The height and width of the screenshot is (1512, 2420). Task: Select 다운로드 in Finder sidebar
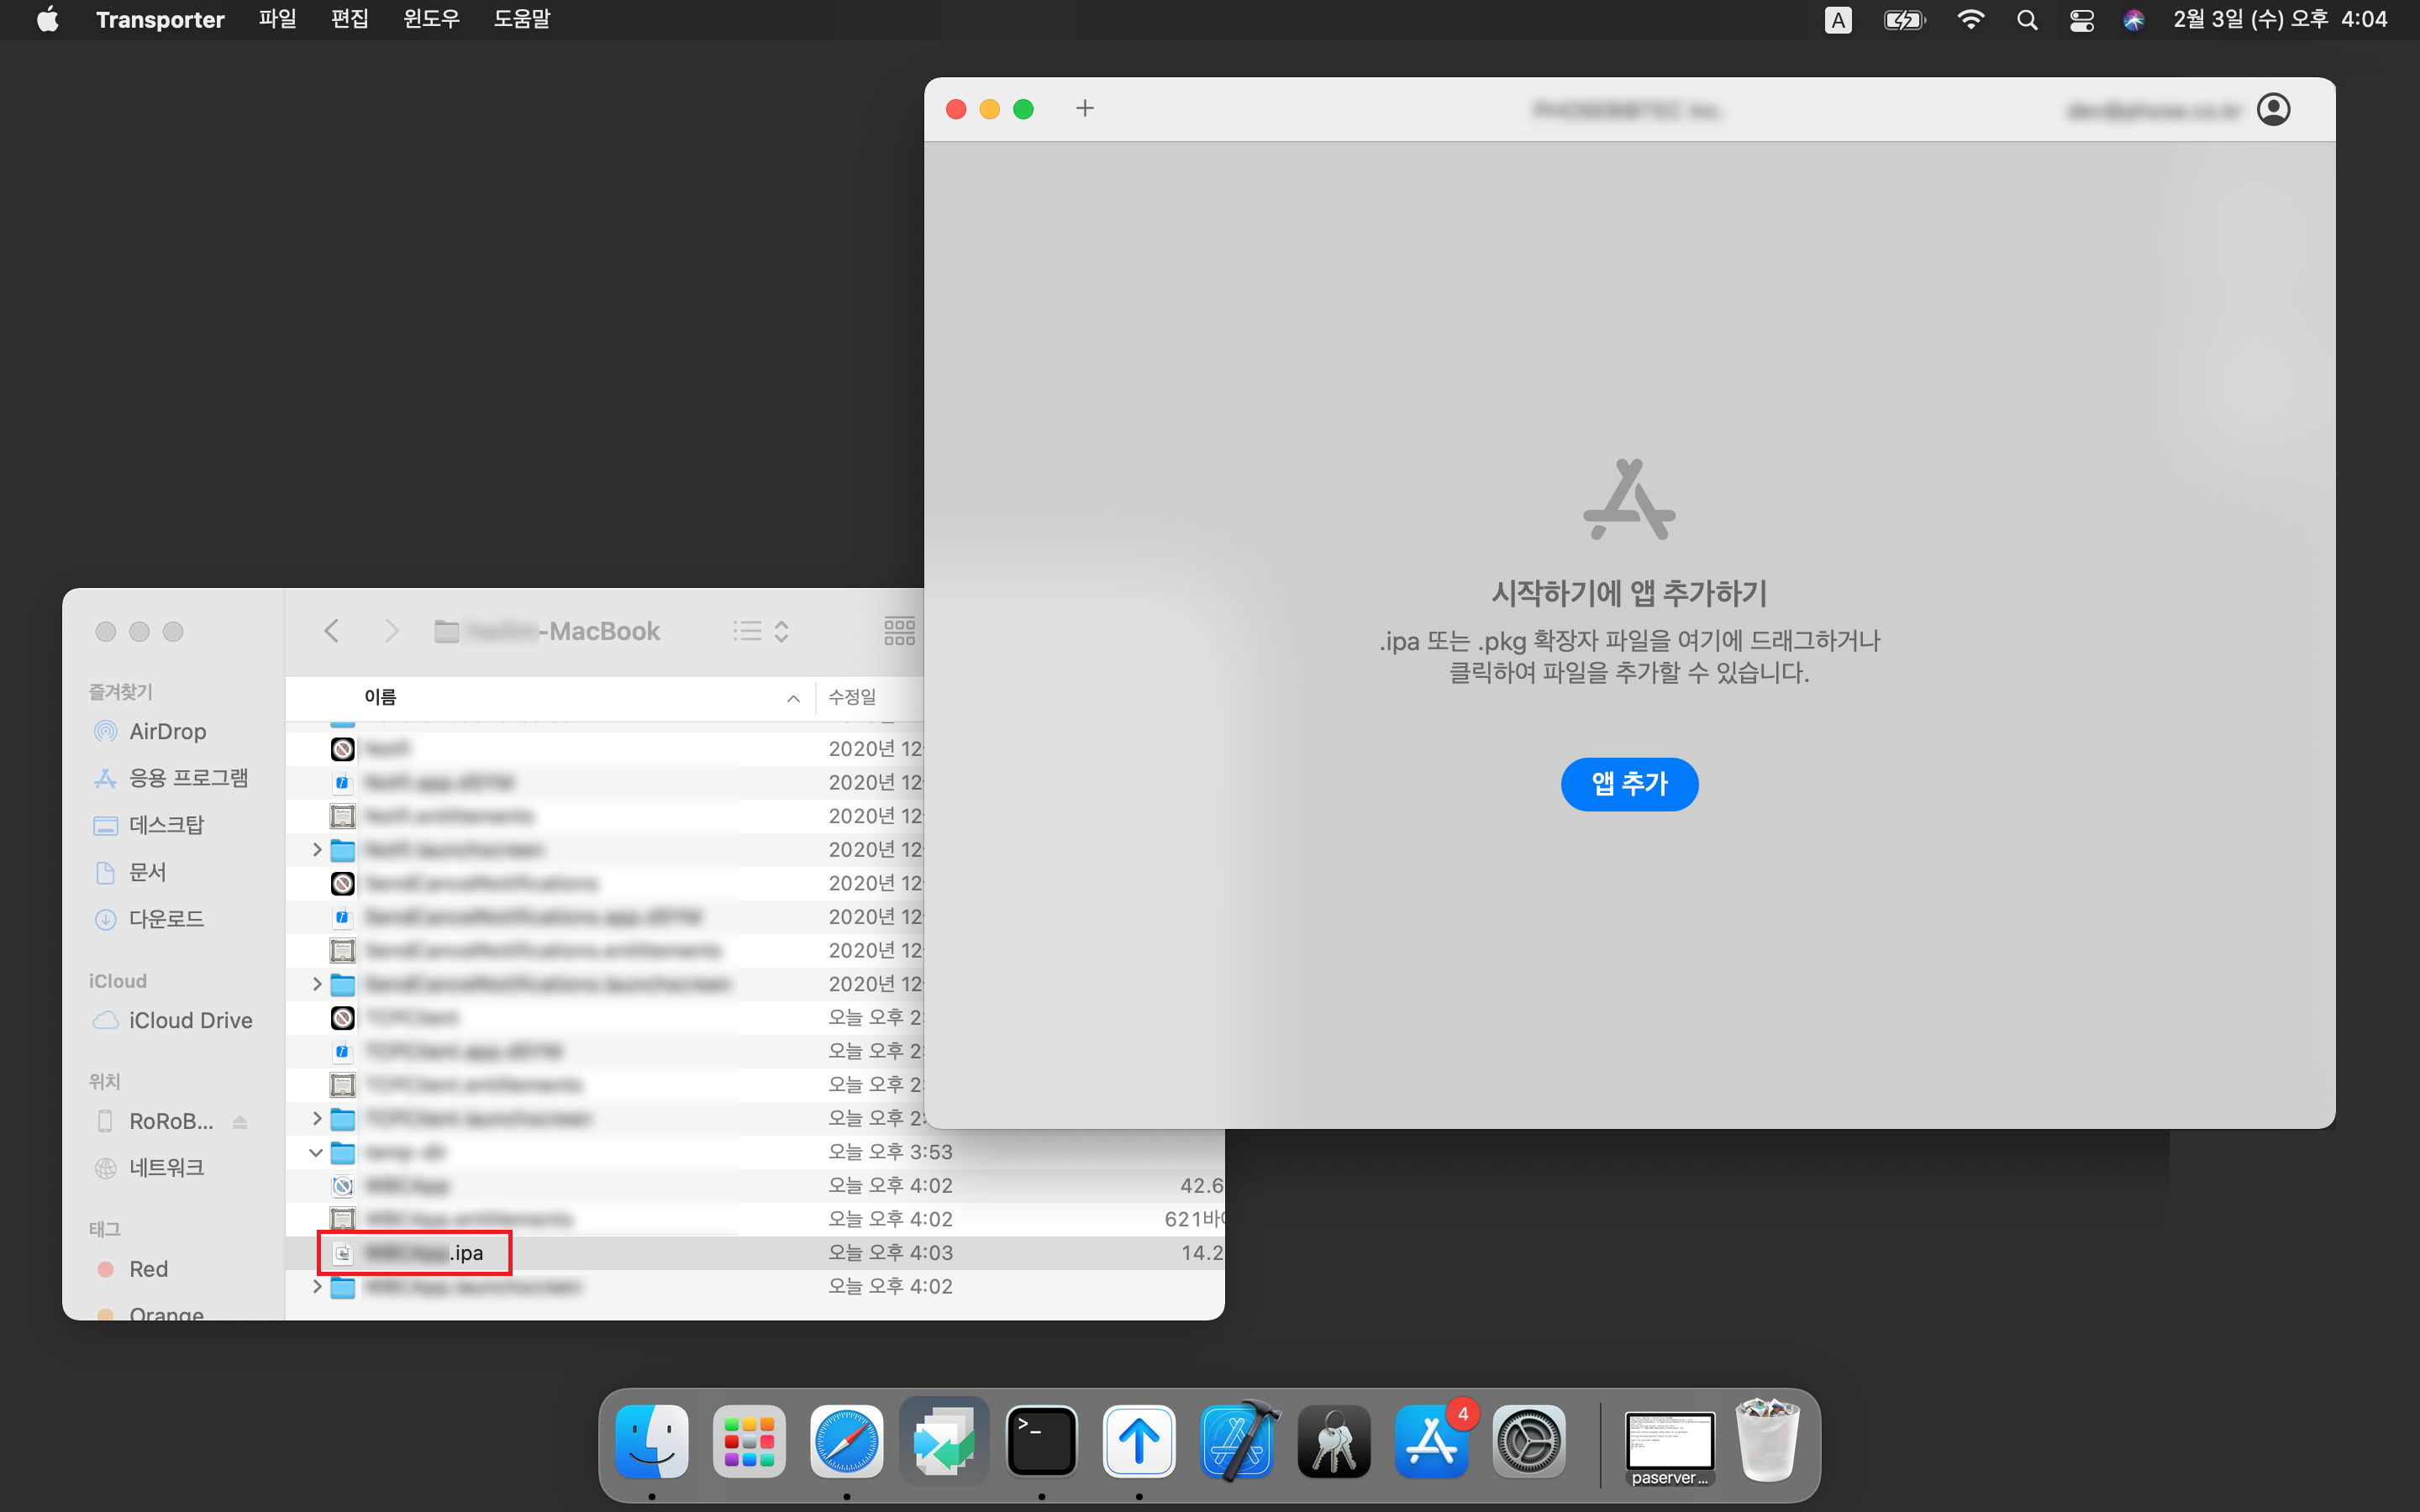(x=166, y=918)
